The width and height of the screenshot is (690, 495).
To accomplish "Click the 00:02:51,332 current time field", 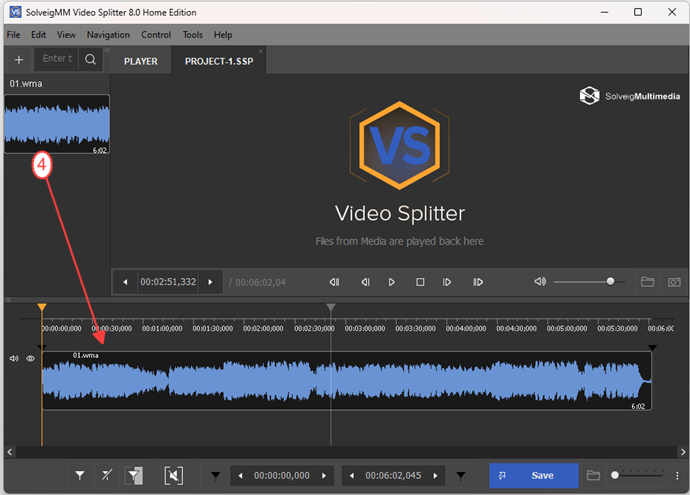I will tap(168, 282).
